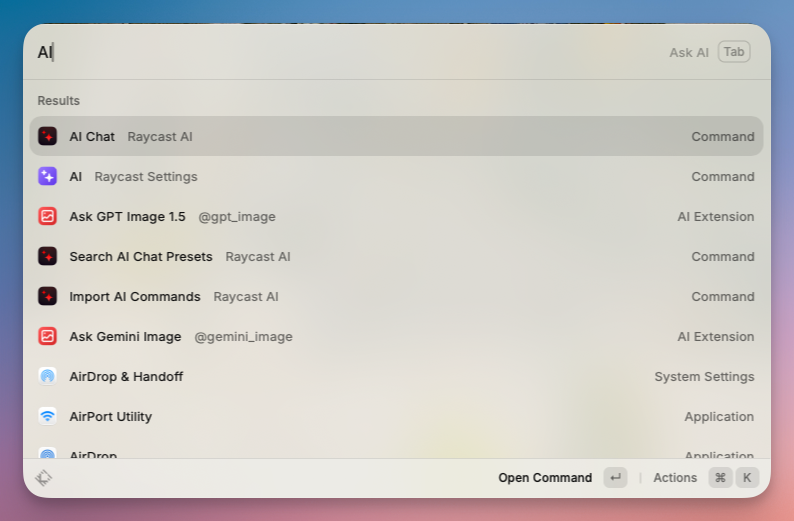Click the Ask AI label
This screenshot has height=521, width=794.
[x=689, y=52]
